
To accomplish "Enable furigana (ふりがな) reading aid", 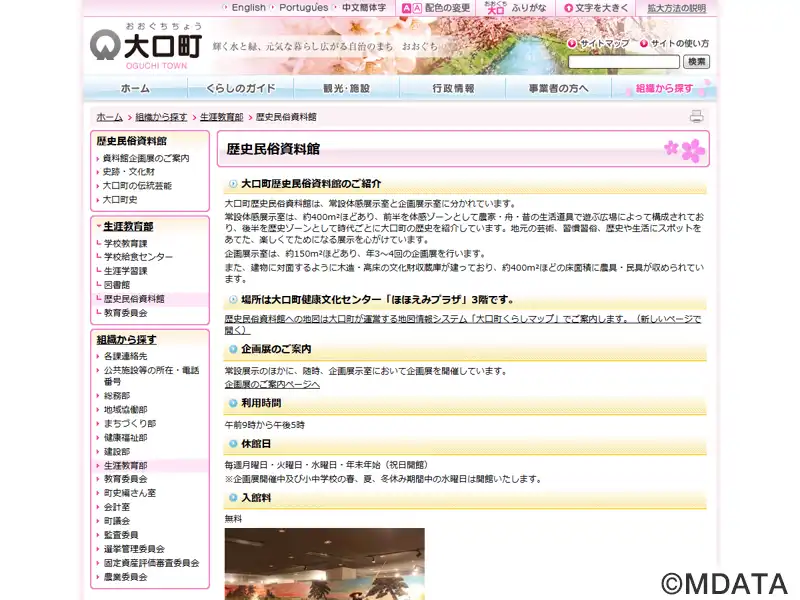I will tap(517, 8).
